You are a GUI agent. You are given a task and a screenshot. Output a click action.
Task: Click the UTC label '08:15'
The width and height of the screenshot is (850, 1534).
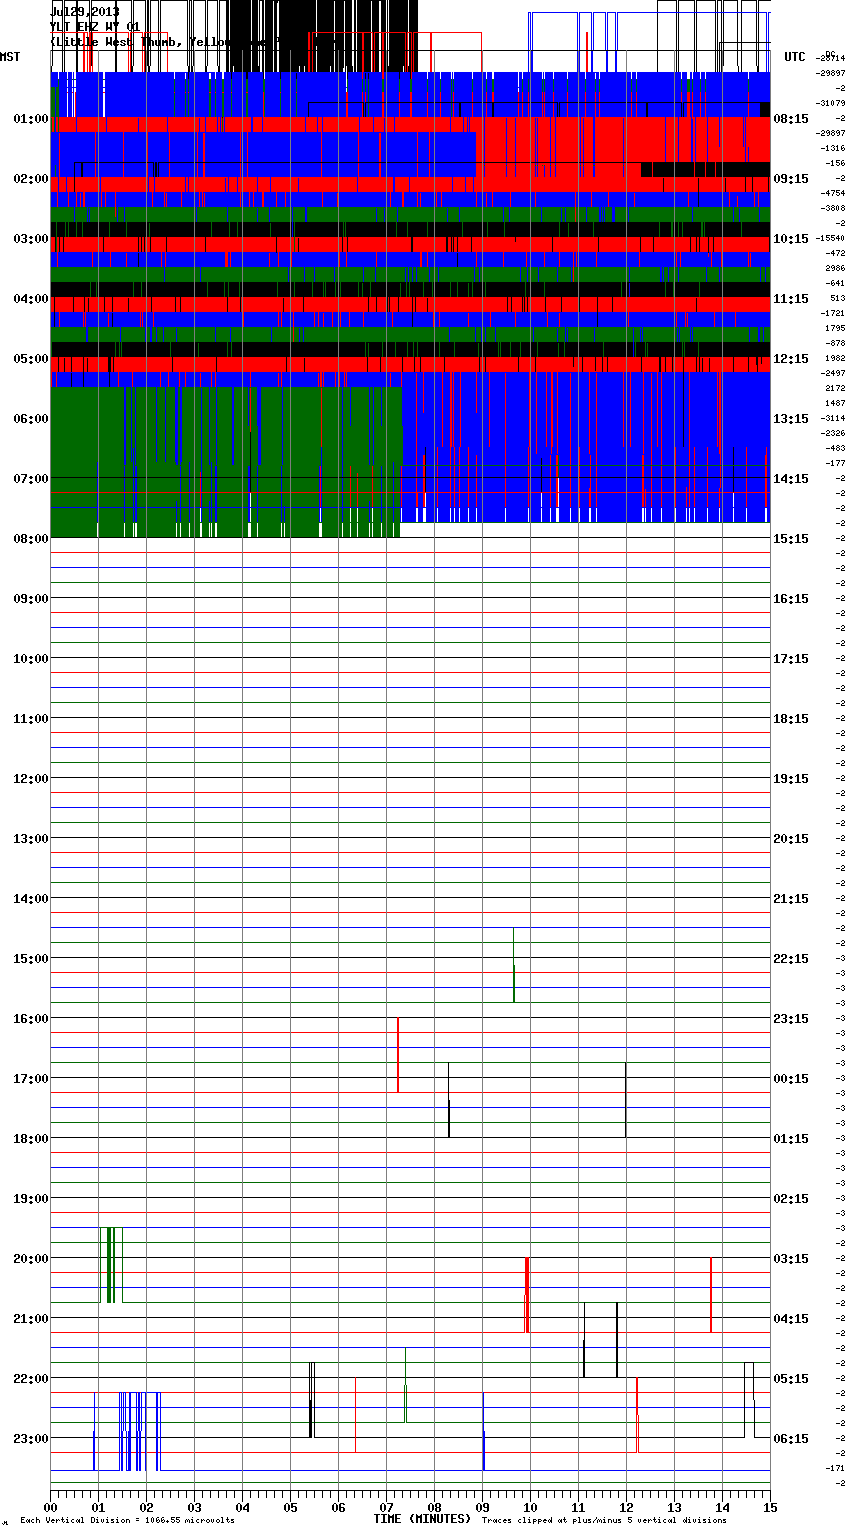point(791,119)
